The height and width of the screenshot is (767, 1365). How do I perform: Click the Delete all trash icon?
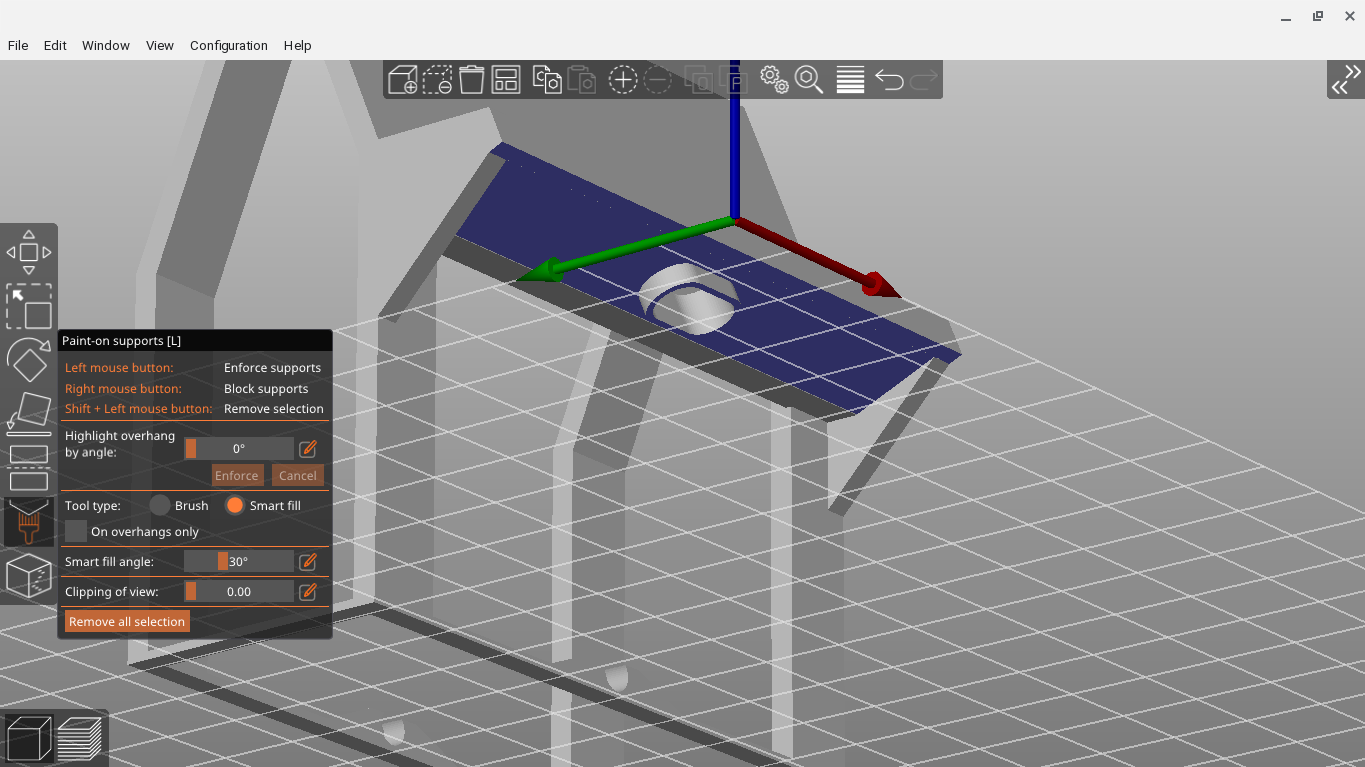click(472, 80)
